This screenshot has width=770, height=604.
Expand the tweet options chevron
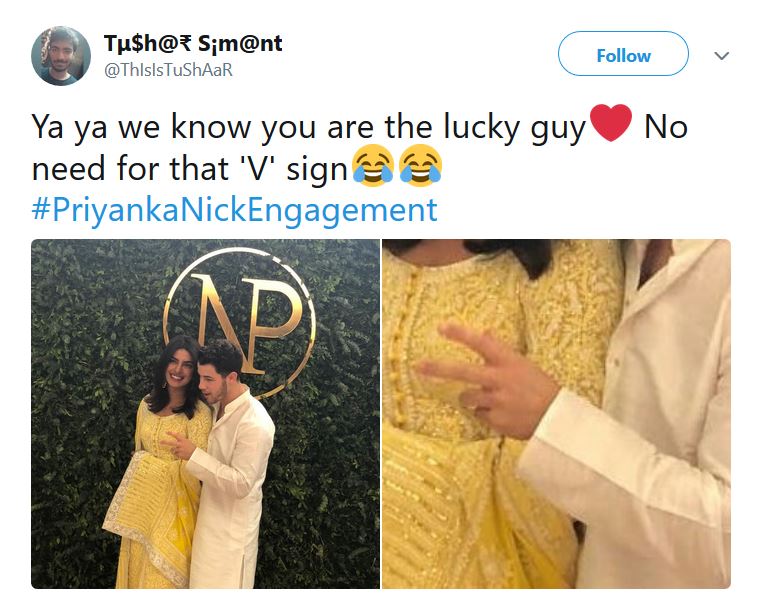pos(721,55)
